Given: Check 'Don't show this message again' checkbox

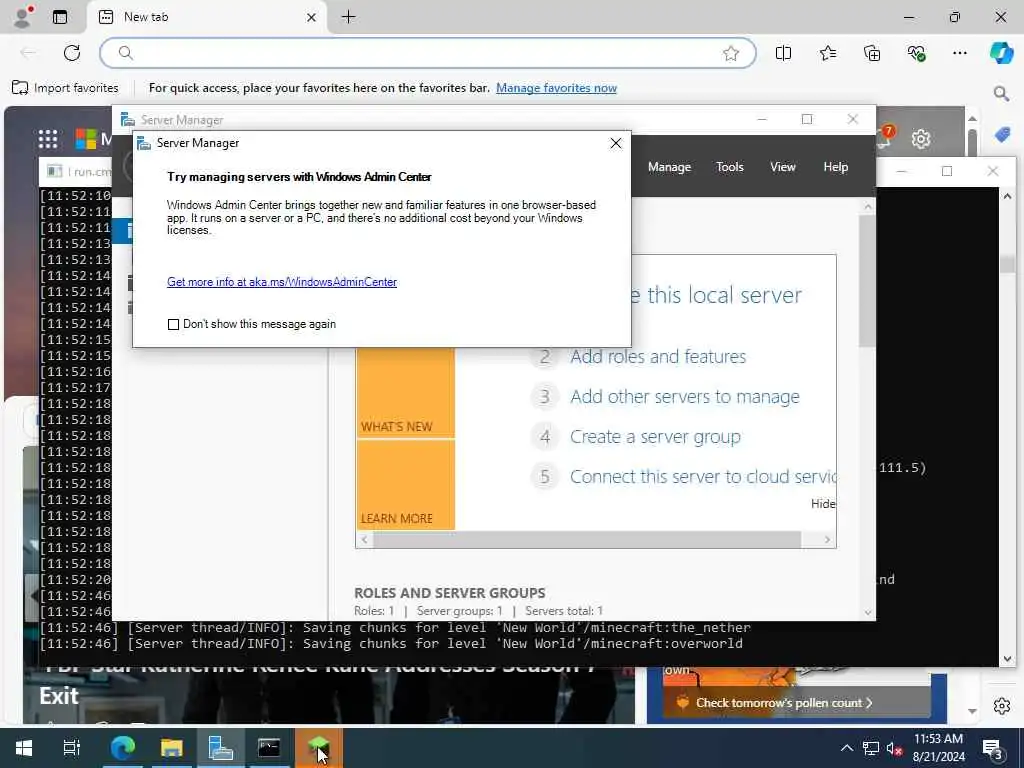Looking at the screenshot, I should click(x=173, y=325).
